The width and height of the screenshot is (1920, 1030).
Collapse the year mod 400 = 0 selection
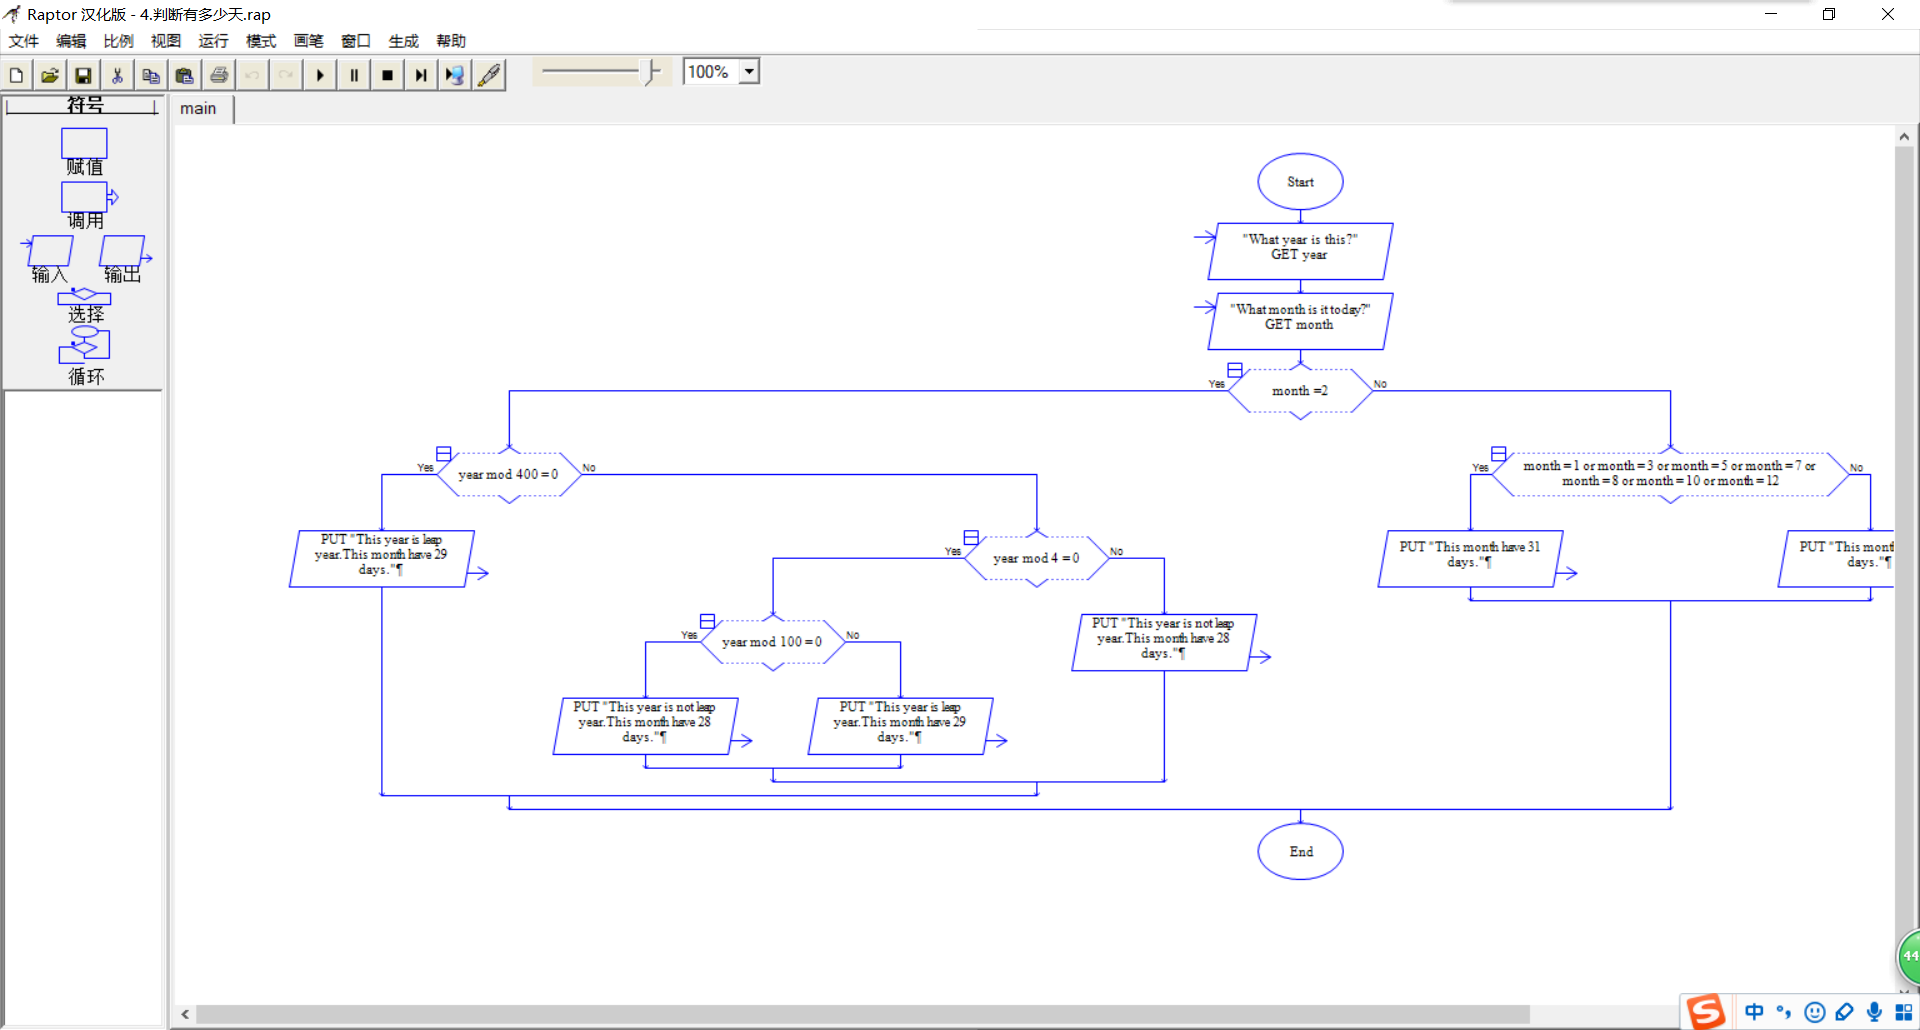[x=444, y=454]
